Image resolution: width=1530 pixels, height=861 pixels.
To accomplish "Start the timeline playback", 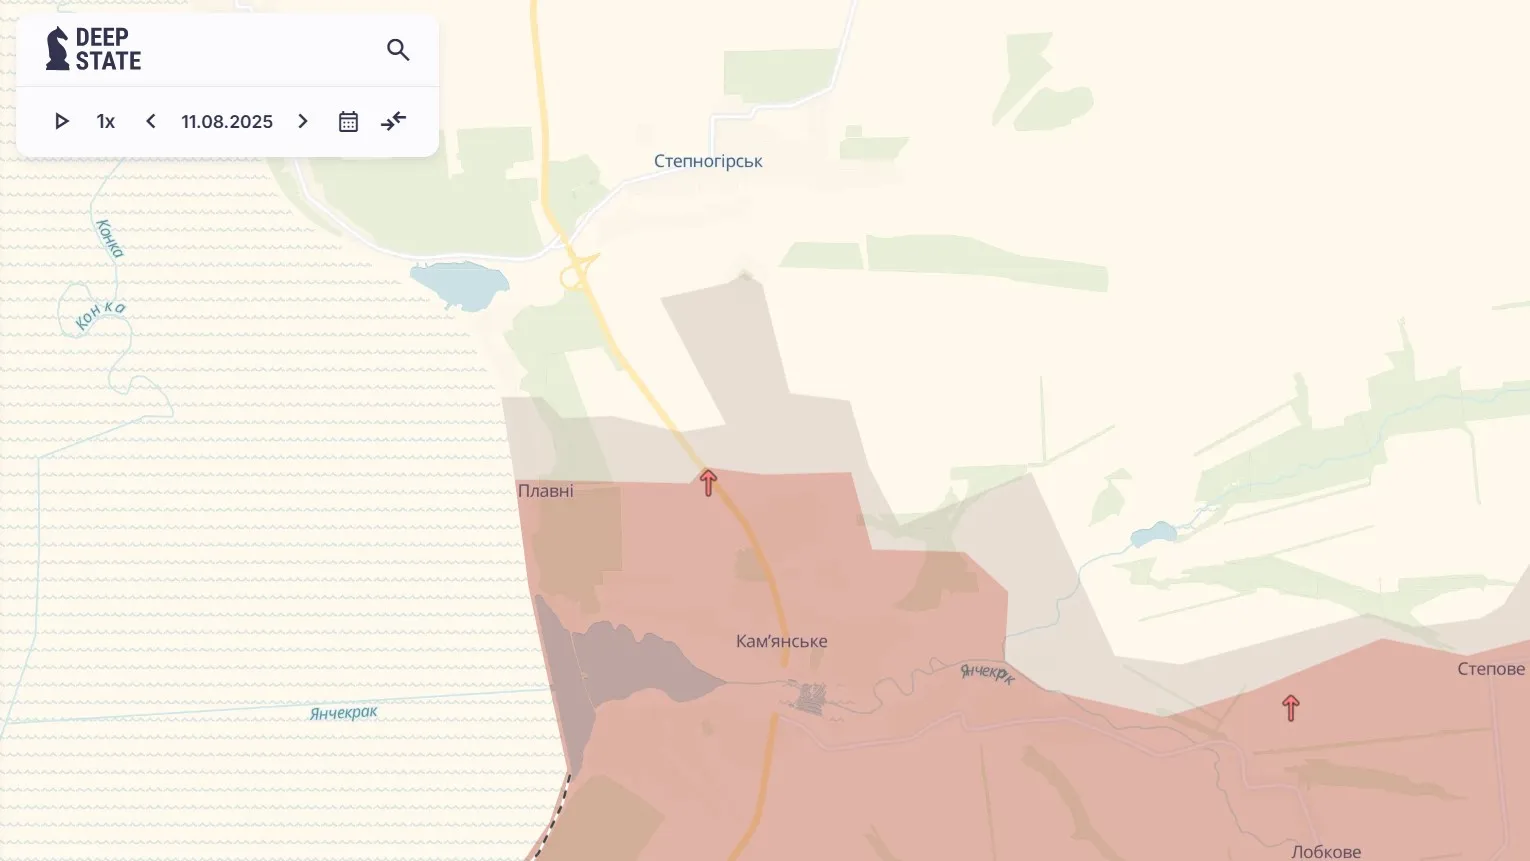I will [x=61, y=121].
